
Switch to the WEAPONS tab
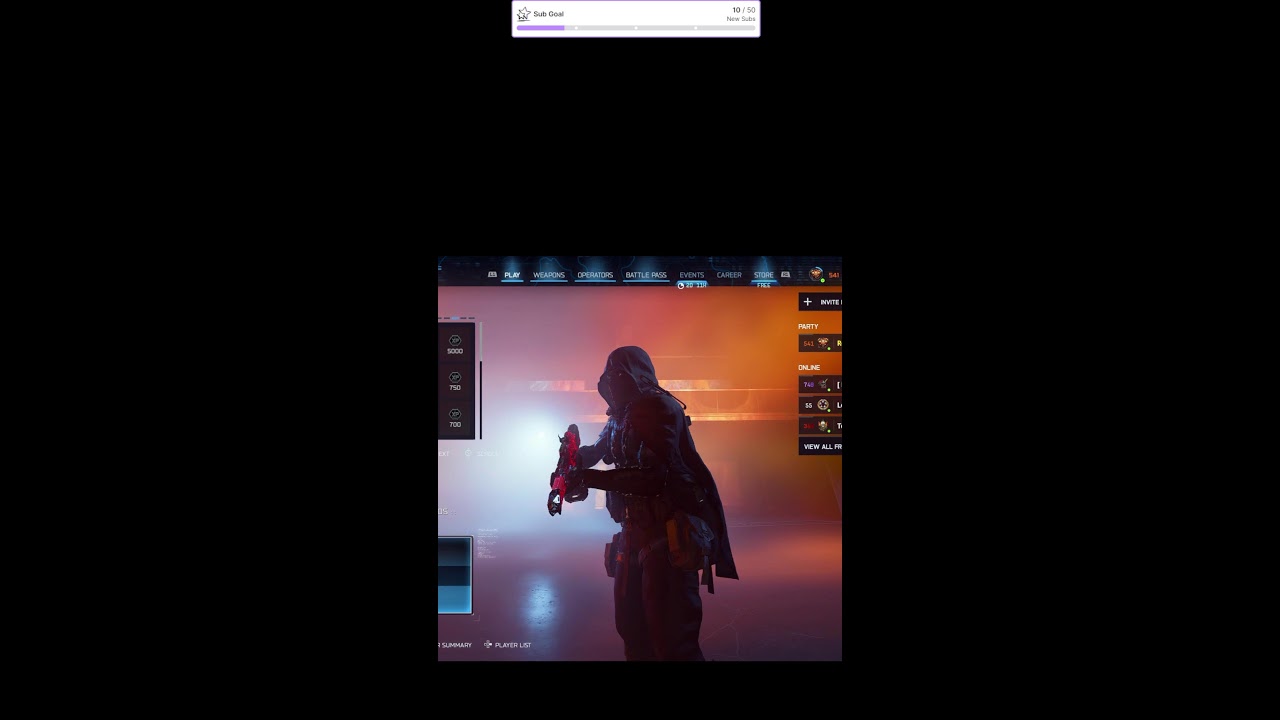(x=548, y=275)
